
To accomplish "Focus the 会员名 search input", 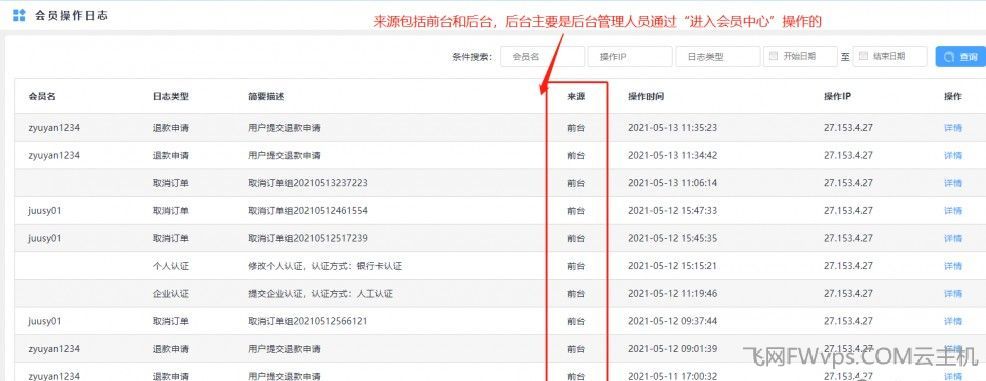I will tap(543, 57).
